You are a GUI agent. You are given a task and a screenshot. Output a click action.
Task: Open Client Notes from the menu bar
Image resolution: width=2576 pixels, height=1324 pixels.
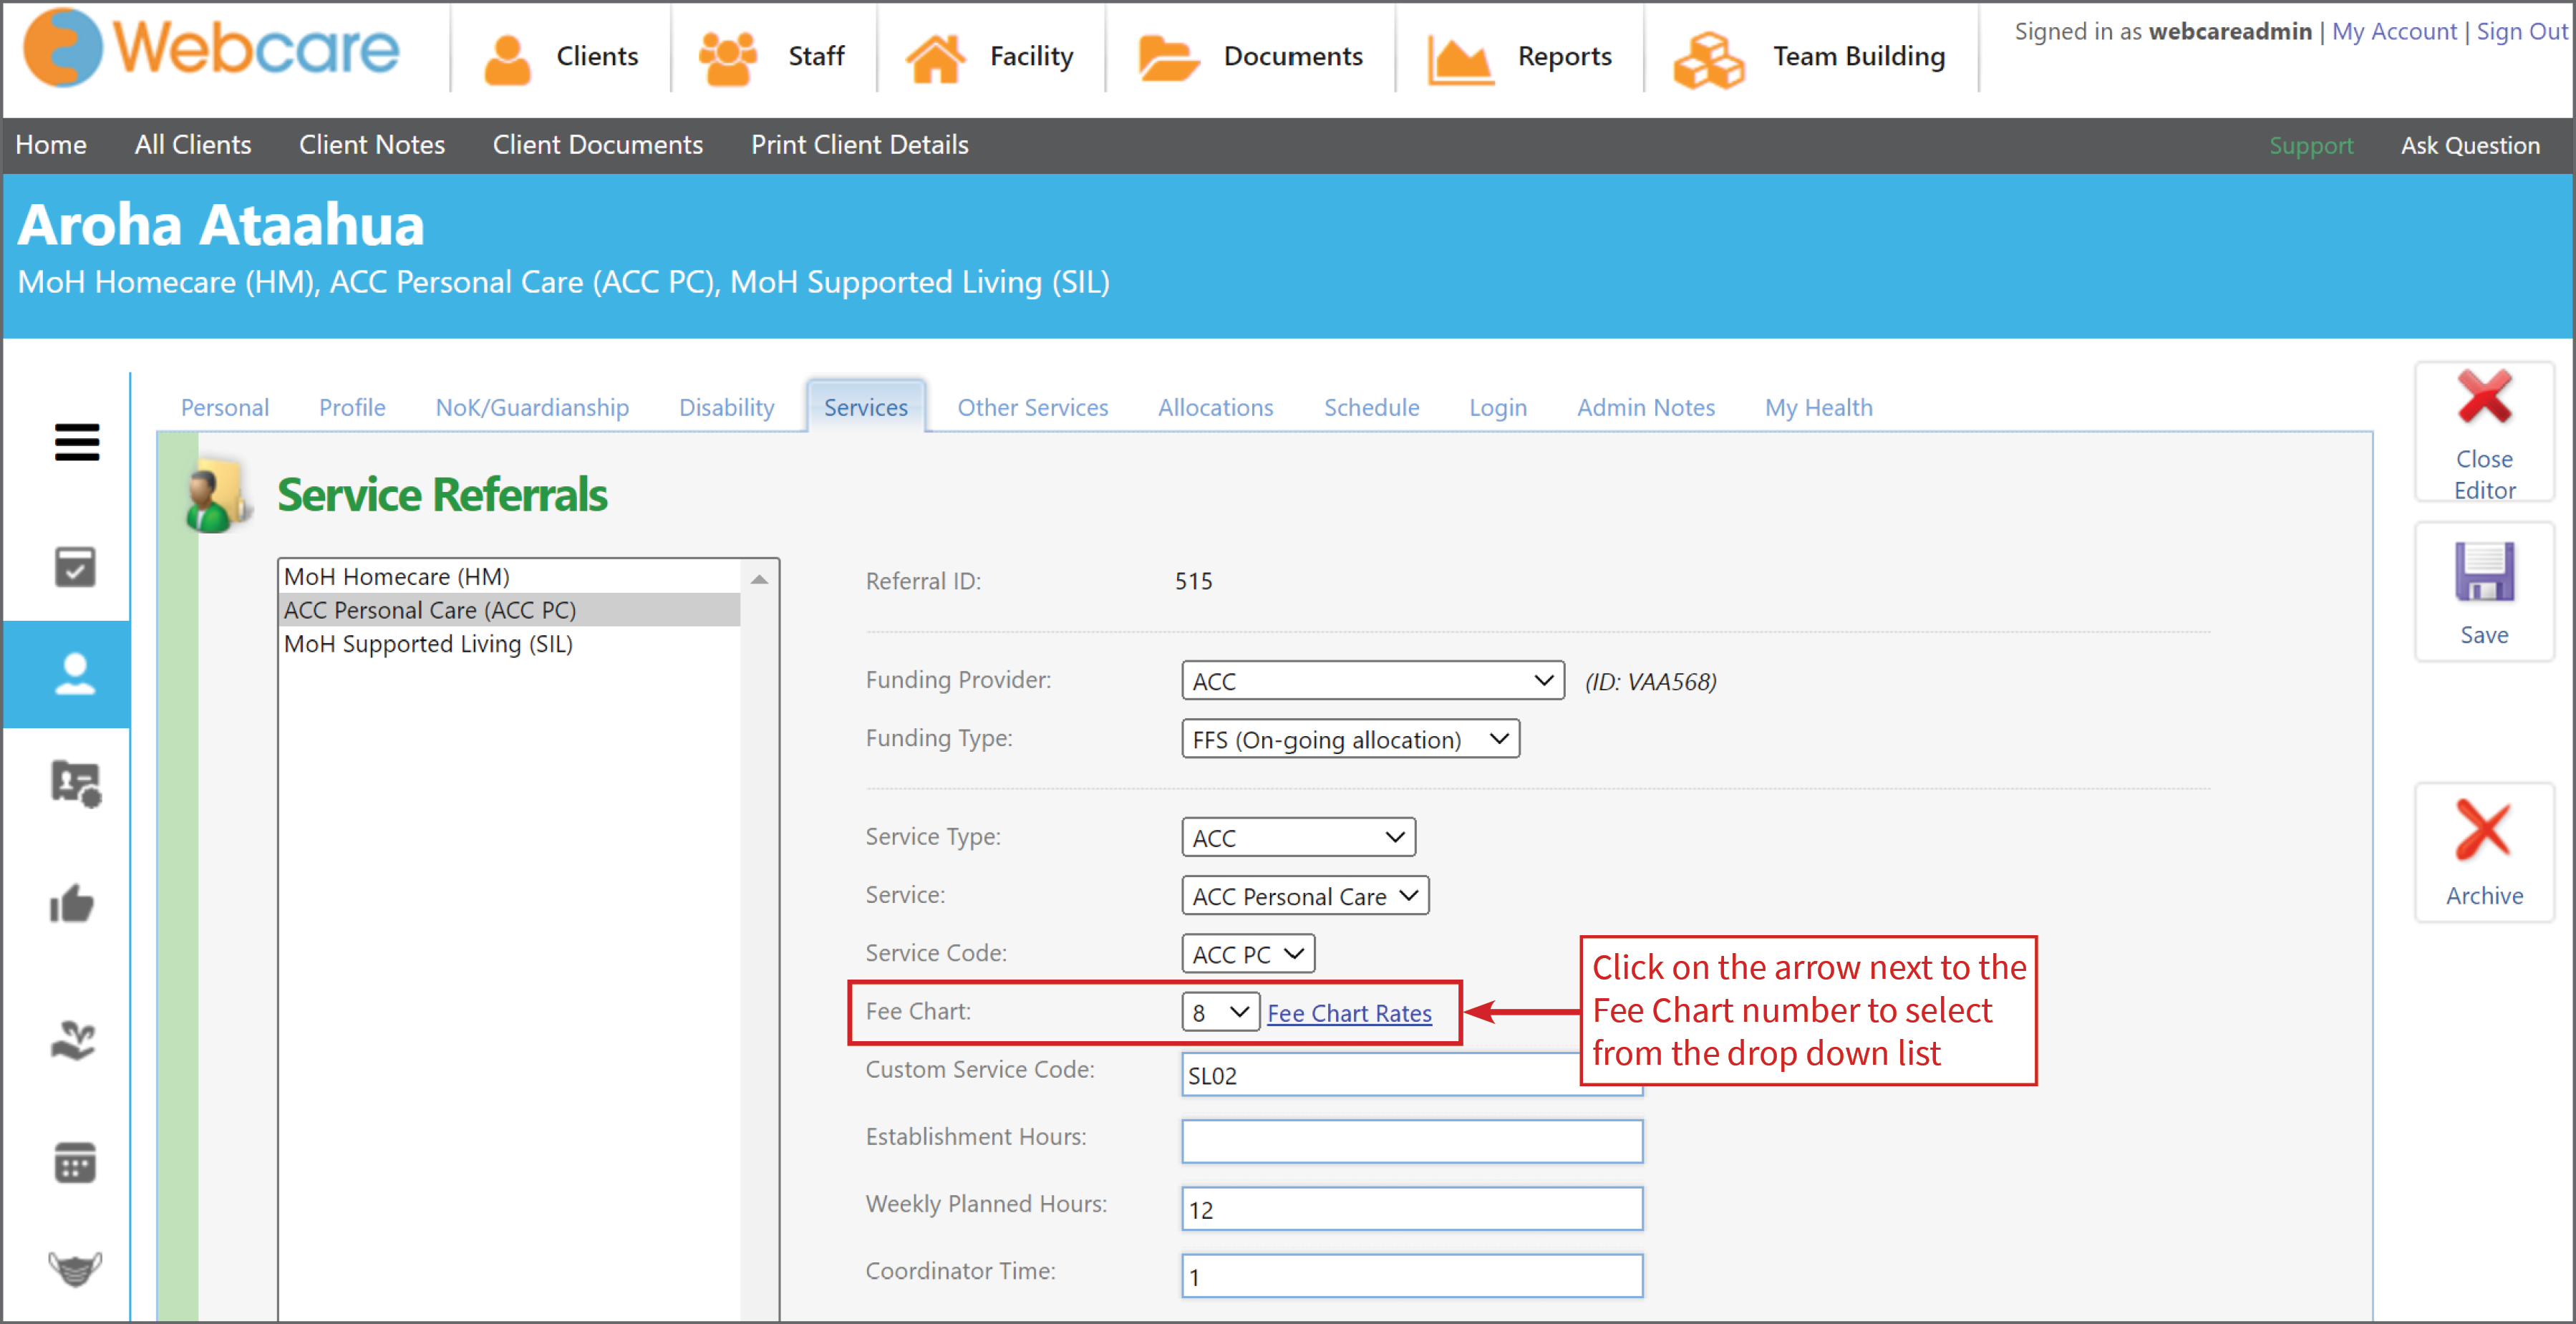(x=371, y=145)
